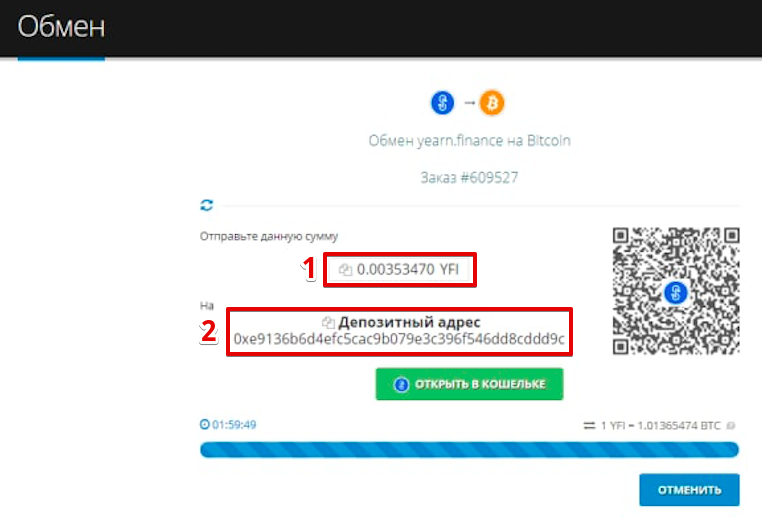Click the orange Bitcoin coin icon

492,102
